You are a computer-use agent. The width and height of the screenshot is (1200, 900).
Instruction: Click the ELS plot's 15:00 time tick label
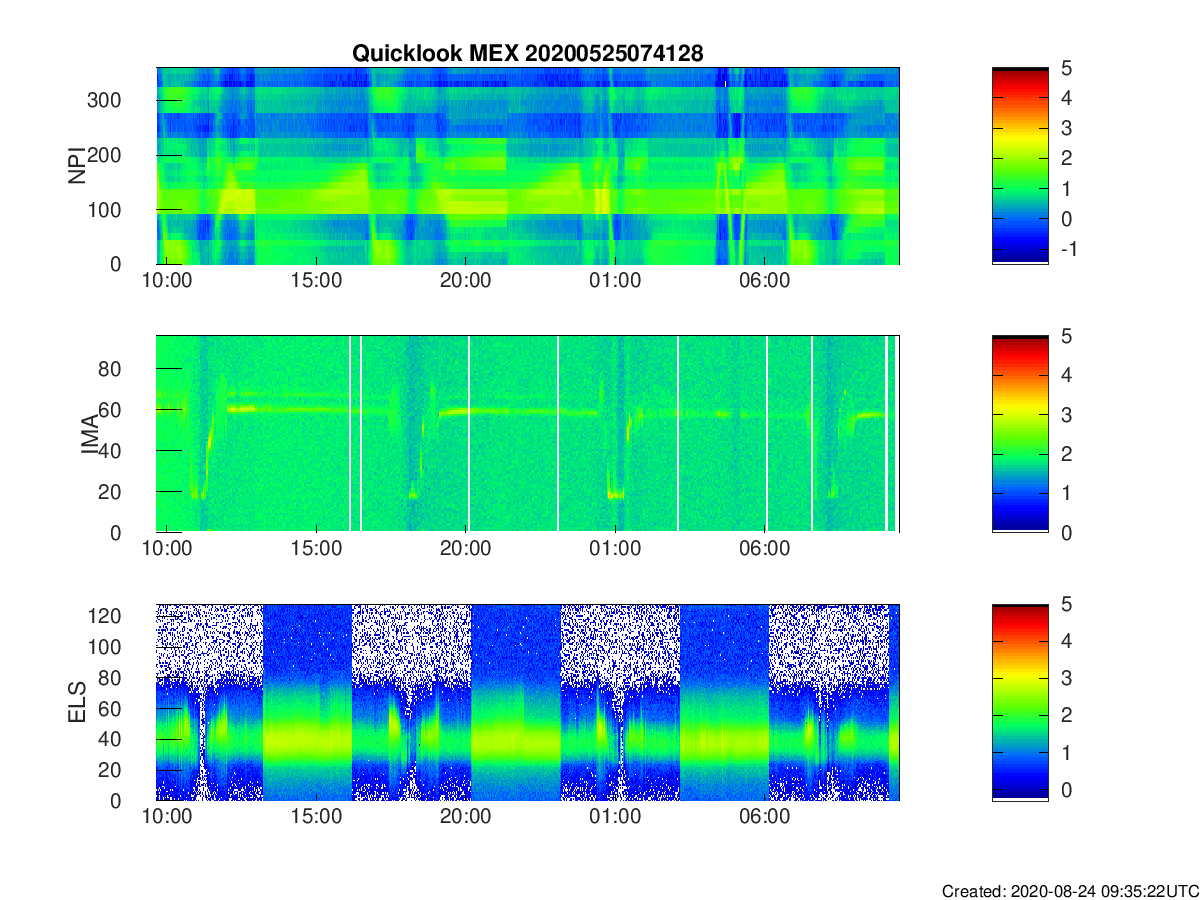pos(316,817)
